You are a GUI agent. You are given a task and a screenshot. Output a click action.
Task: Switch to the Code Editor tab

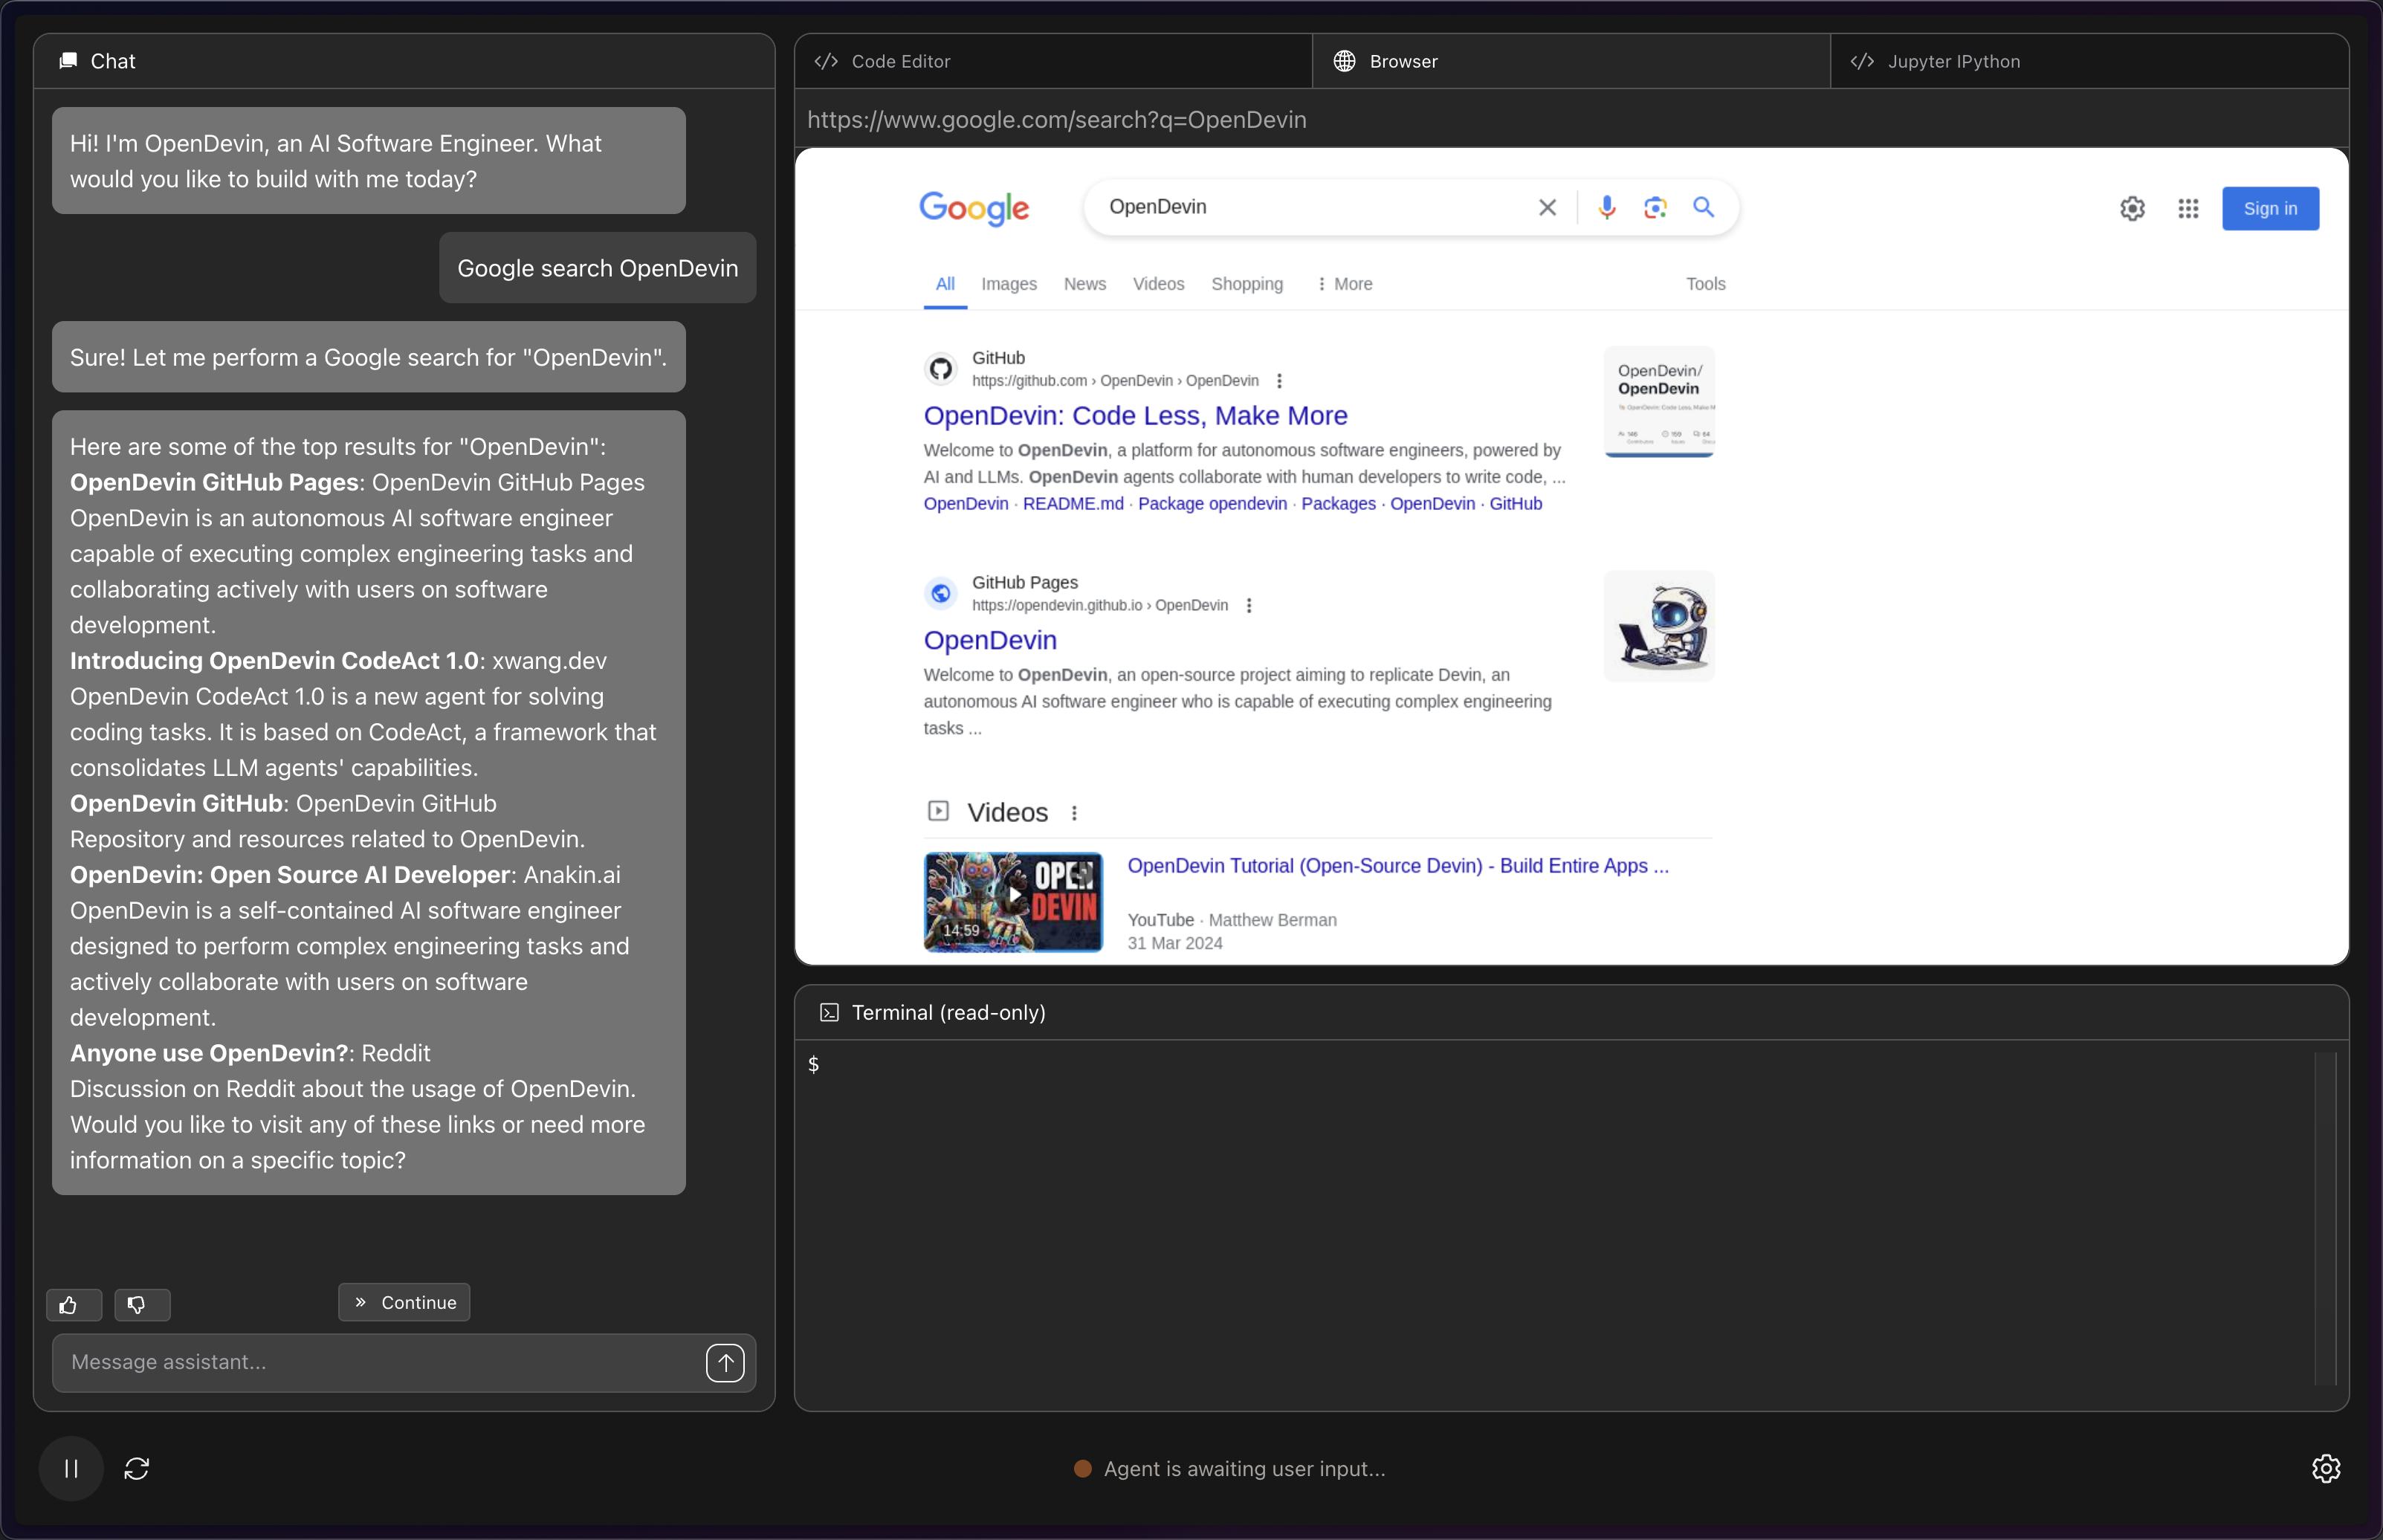(1053, 61)
